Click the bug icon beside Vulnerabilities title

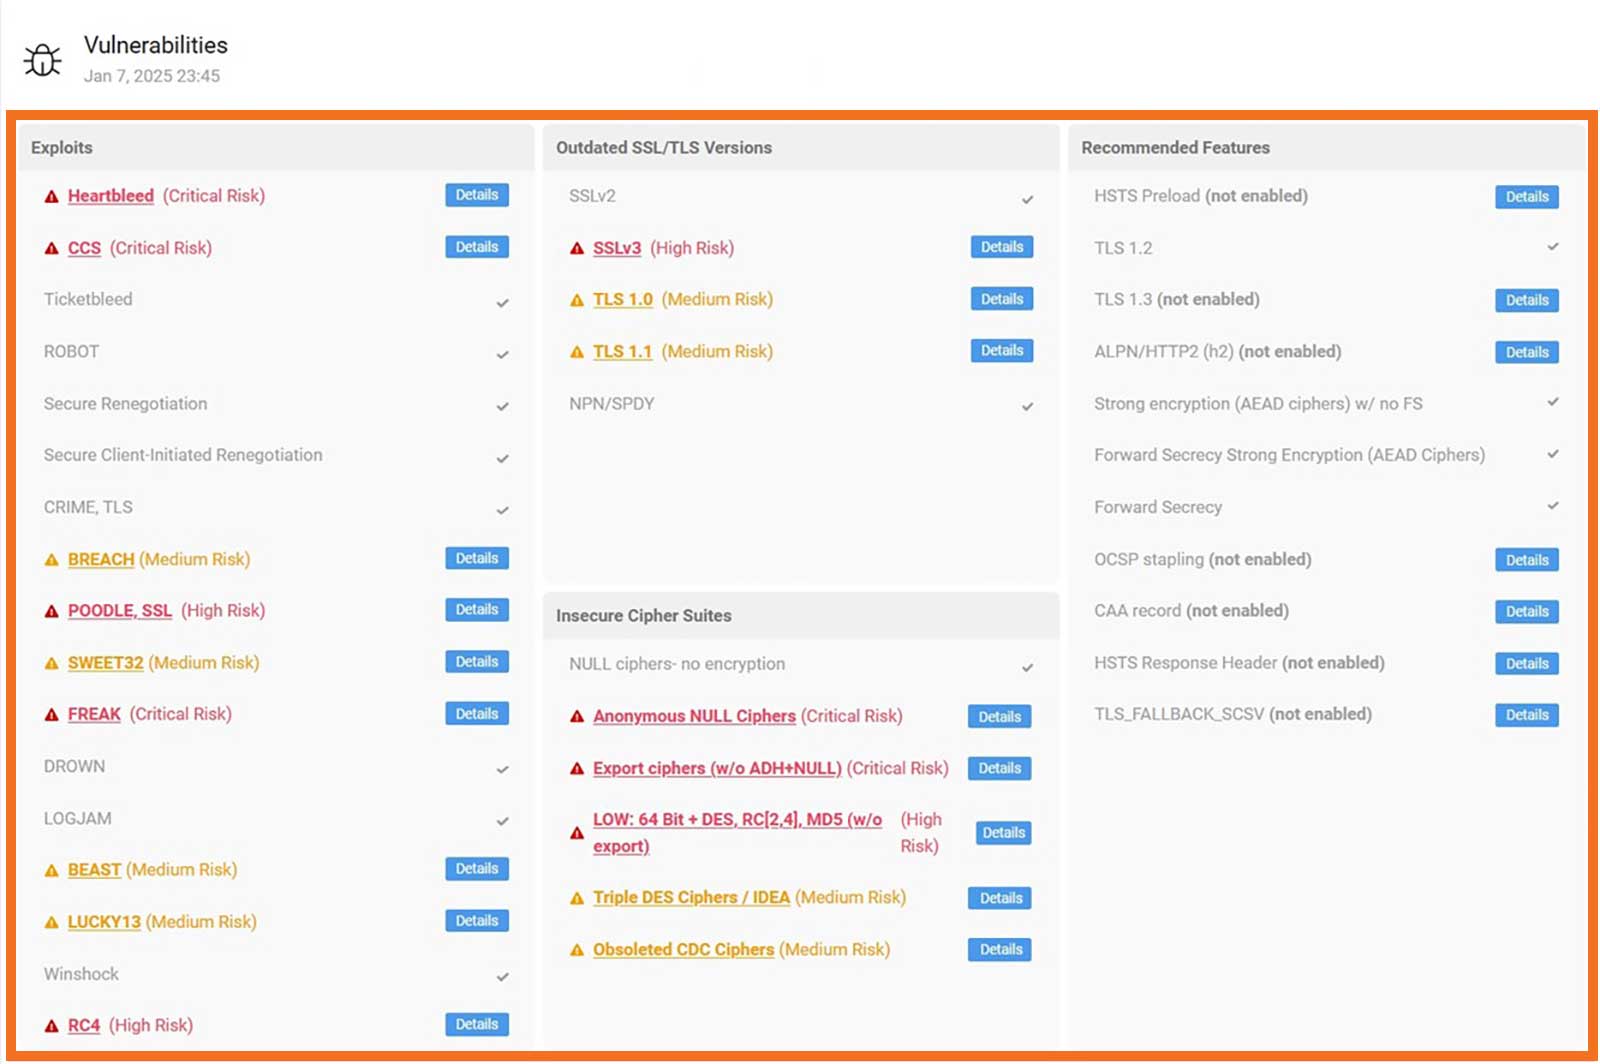(41, 59)
